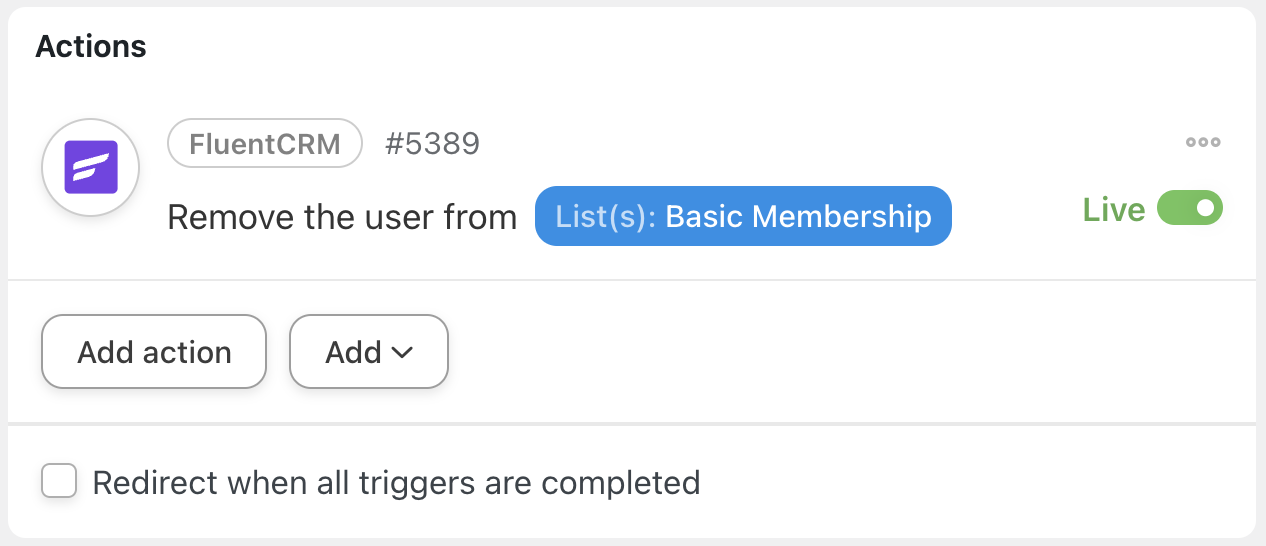Viewport: 1266px width, 546px height.
Task: Click the "List(s):" prefix in blue token
Action: tap(606, 216)
